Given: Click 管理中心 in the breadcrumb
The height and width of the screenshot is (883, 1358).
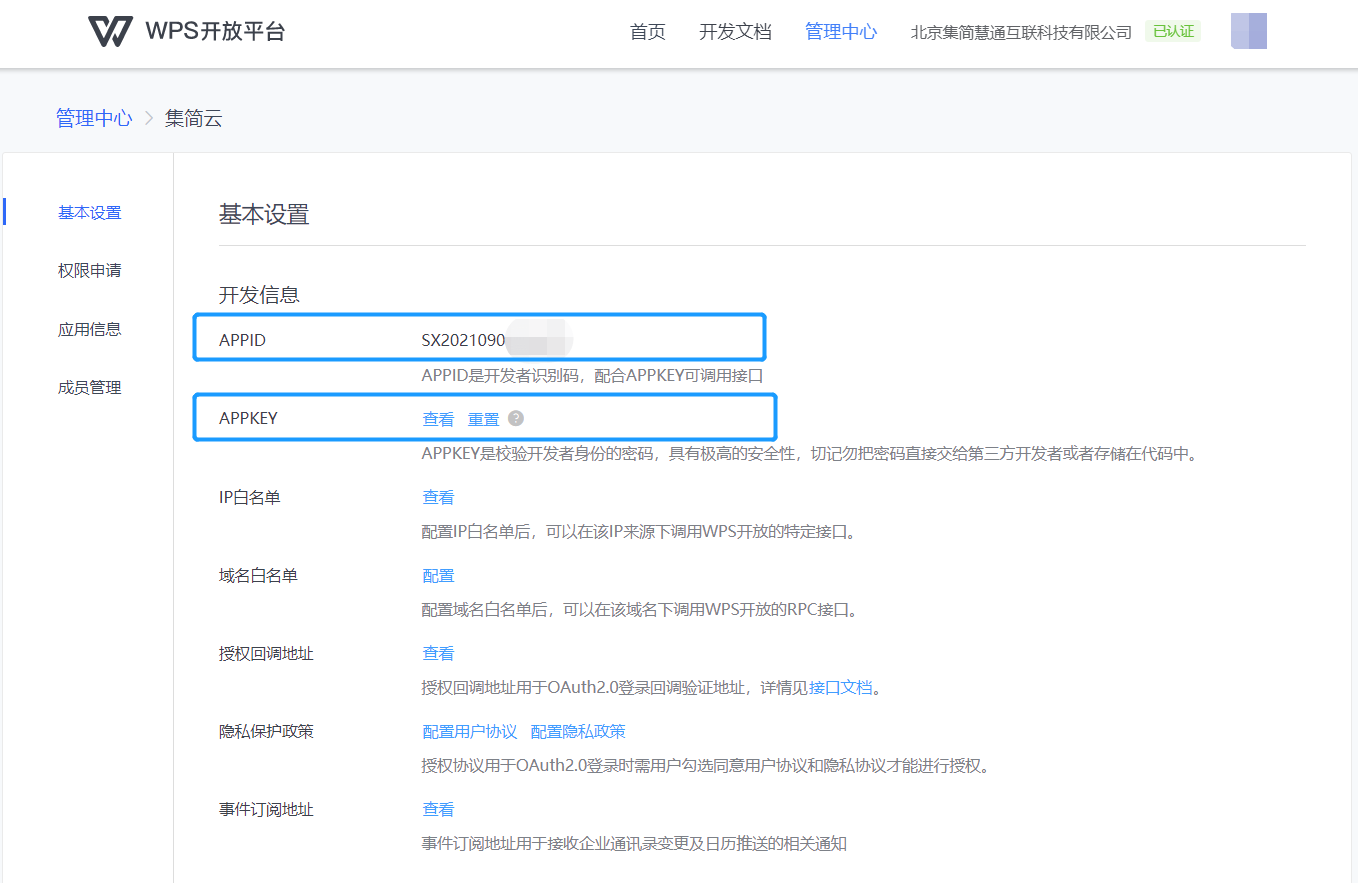Looking at the screenshot, I should tap(93, 118).
